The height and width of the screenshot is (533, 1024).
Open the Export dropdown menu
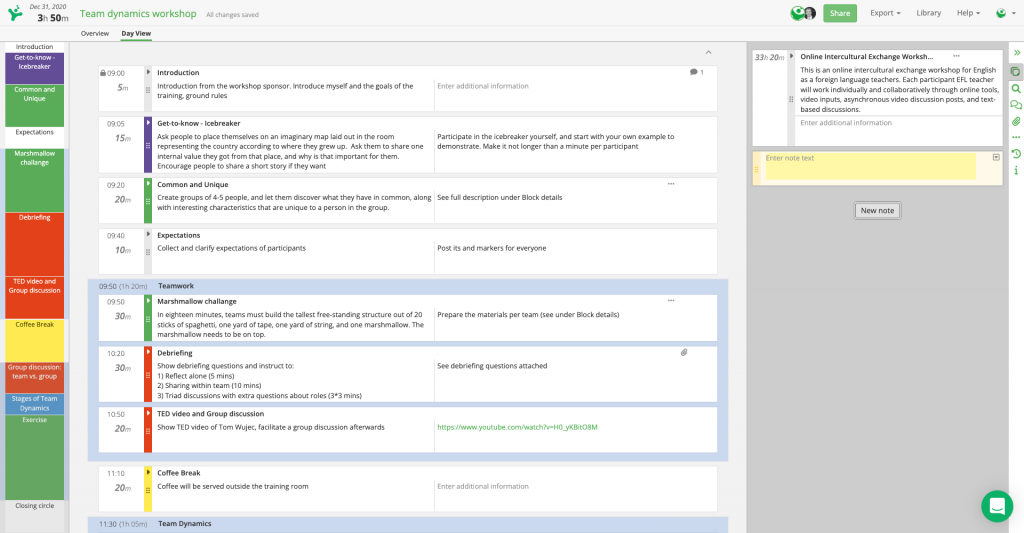click(x=885, y=13)
